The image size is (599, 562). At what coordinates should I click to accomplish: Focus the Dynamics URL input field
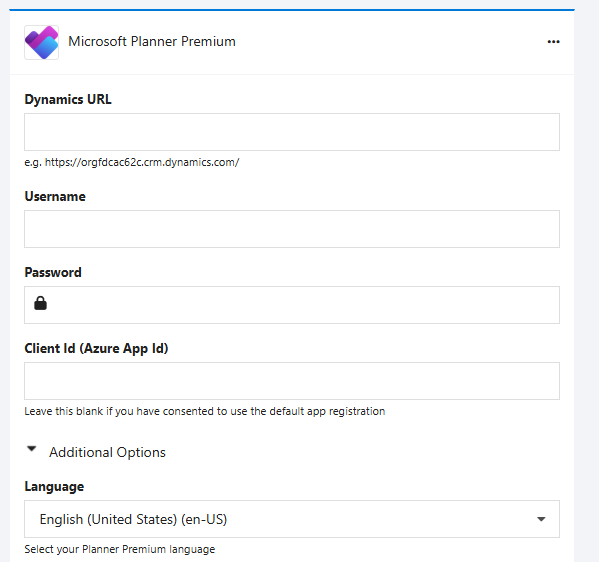292,132
